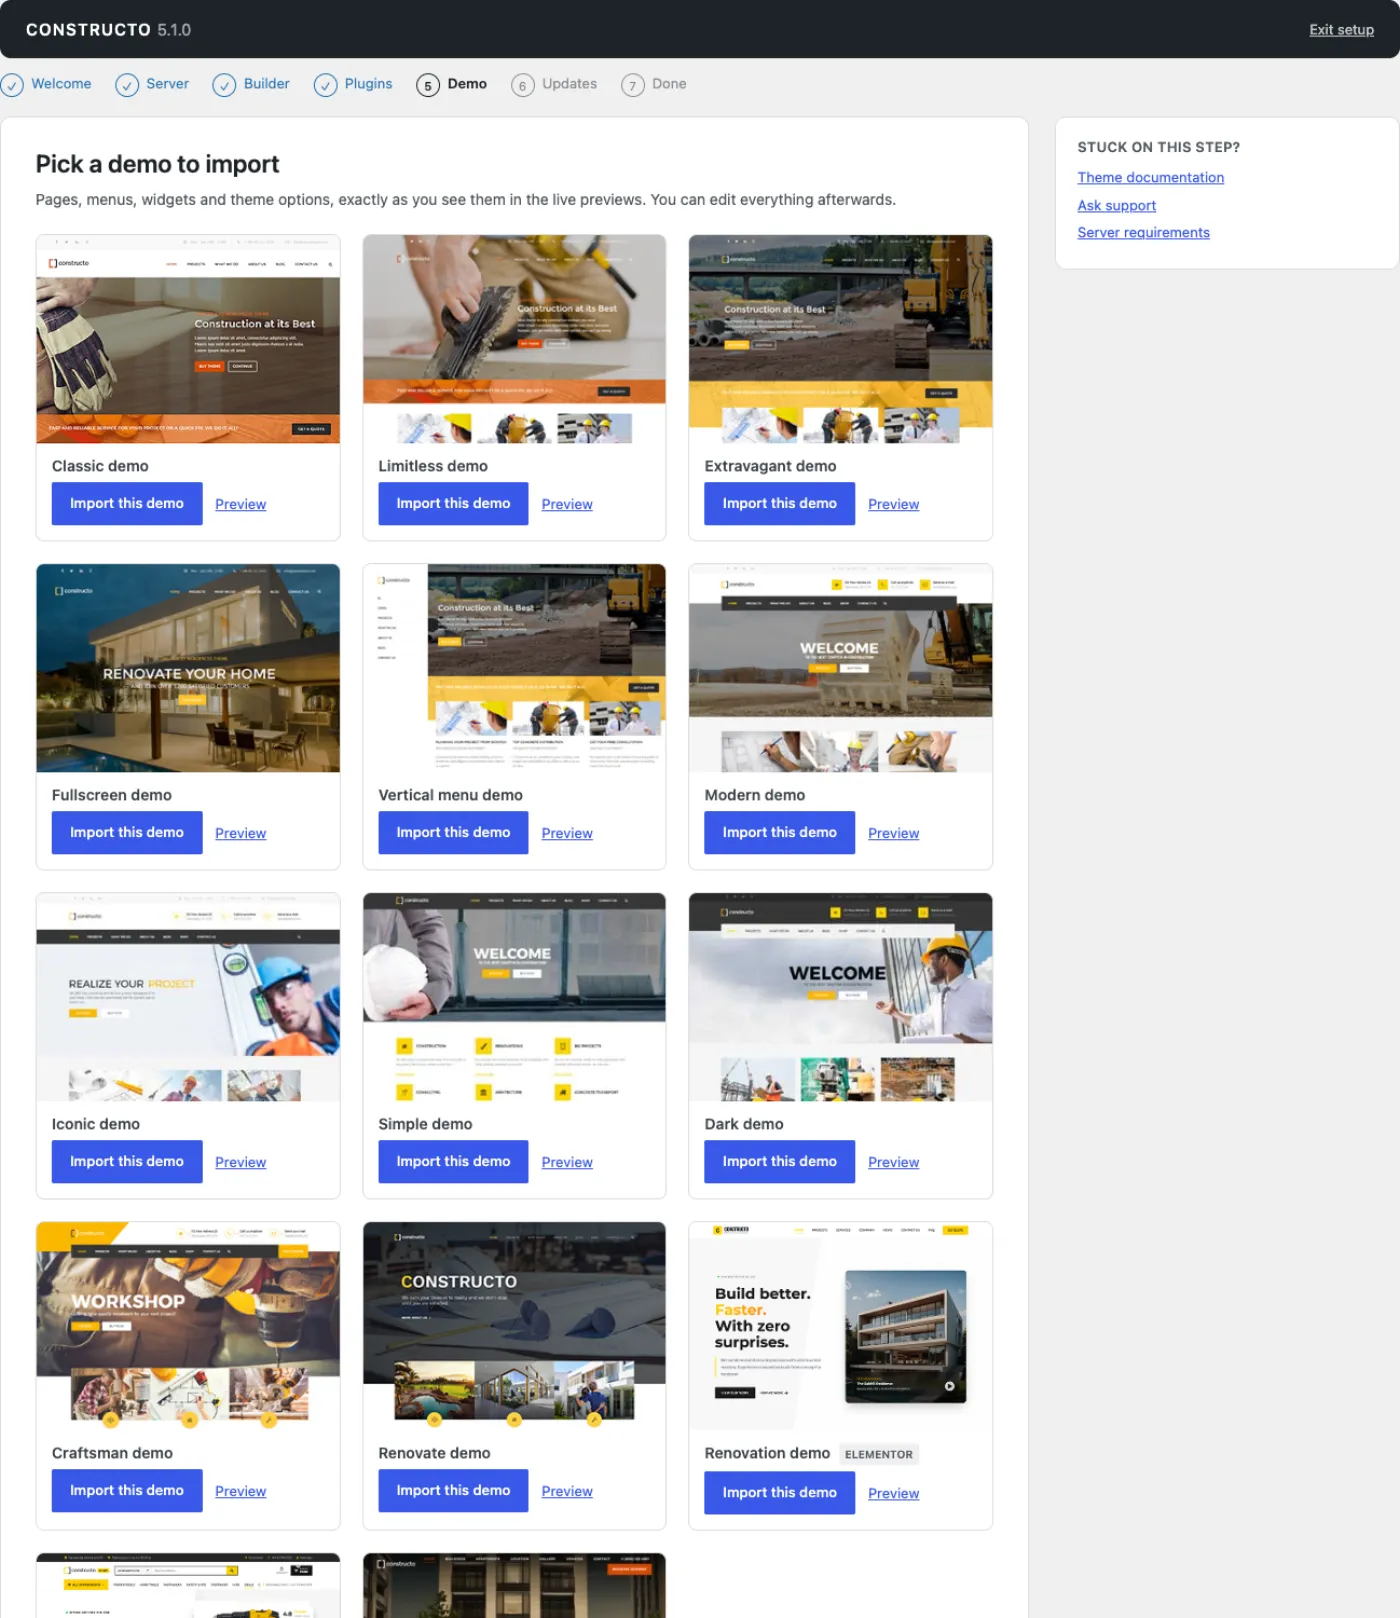Import the Iconic demo
Image resolution: width=1400 pixels, height=1618 pixels.
click(127, 1161)
